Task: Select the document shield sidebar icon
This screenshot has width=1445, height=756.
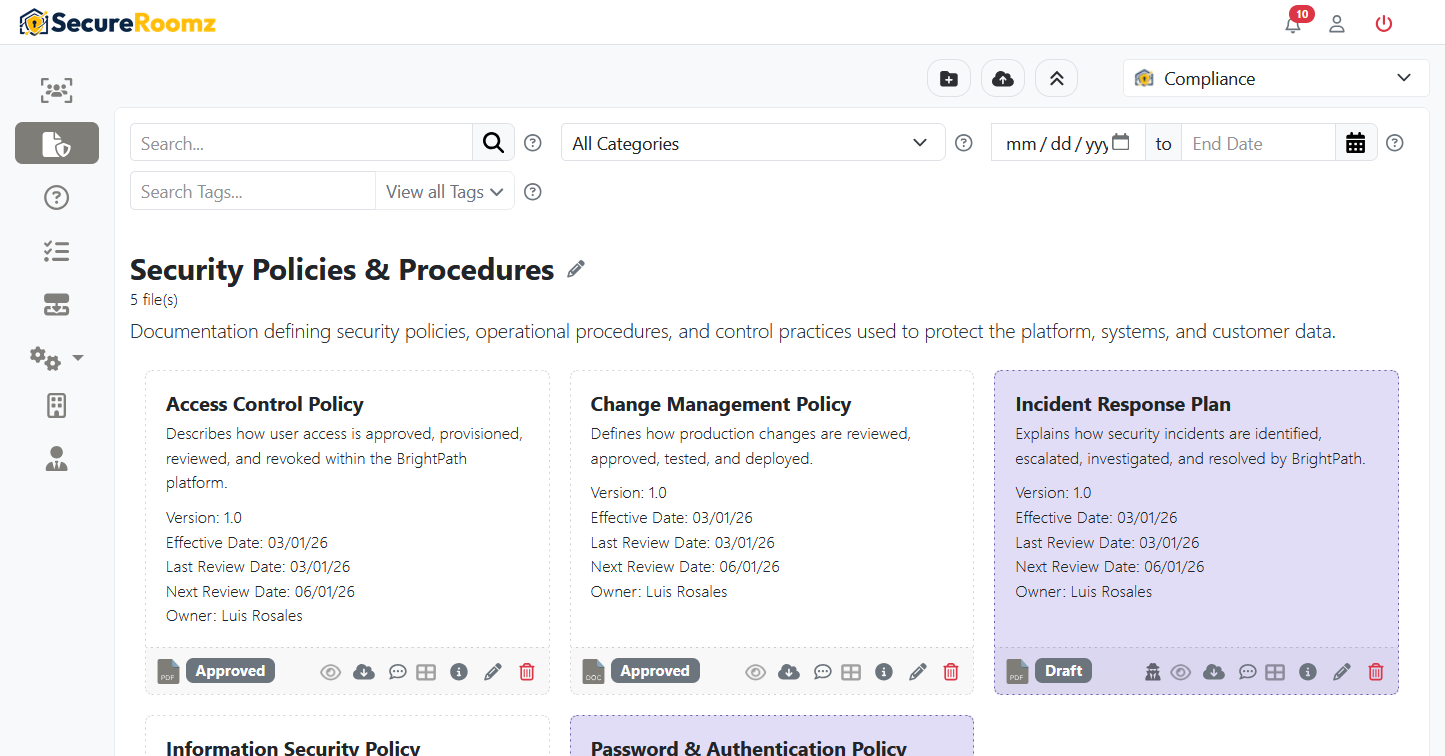Action: coord(57,143)
